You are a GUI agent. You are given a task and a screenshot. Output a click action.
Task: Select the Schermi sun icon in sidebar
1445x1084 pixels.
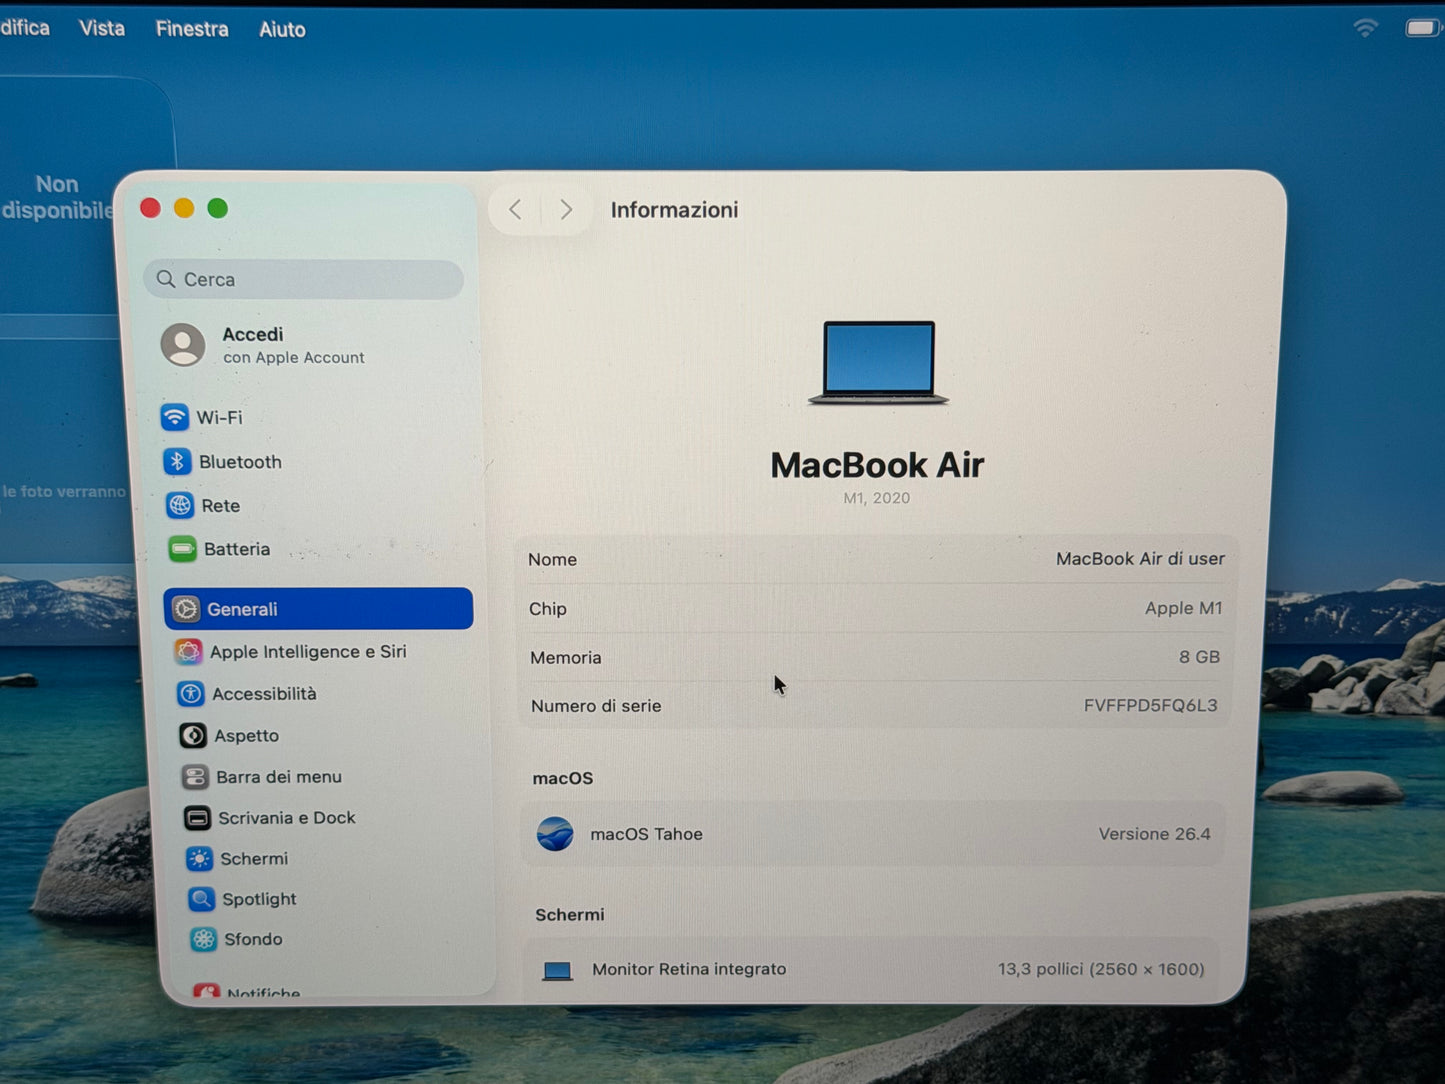(199, 858)
